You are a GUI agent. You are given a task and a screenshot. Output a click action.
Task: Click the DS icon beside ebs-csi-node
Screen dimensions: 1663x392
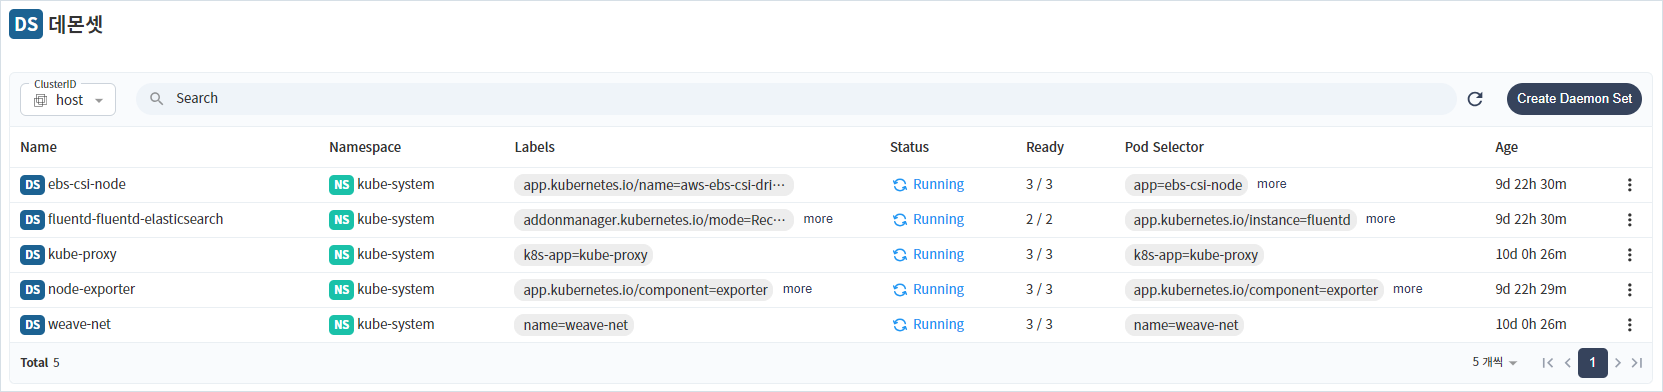pyautogui.click(x=32, y=185)
